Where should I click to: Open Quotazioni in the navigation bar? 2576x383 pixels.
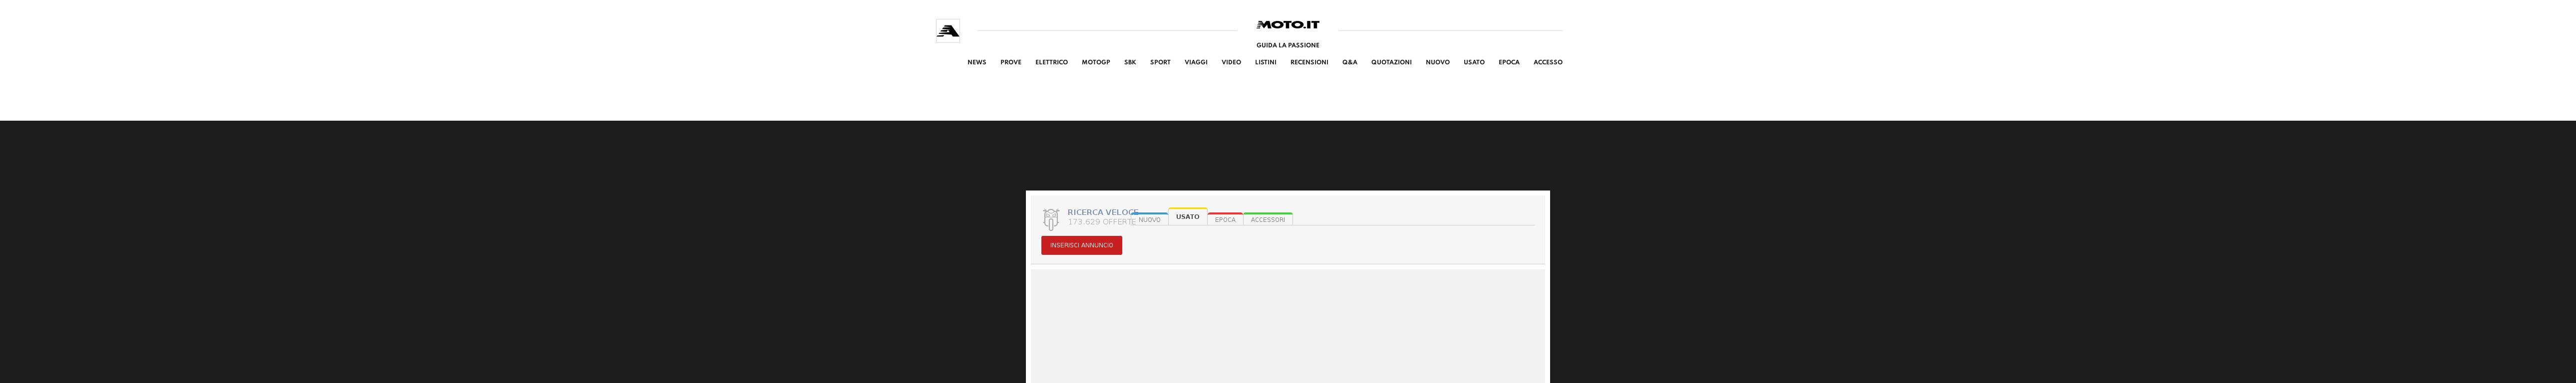click(1390, 62)
